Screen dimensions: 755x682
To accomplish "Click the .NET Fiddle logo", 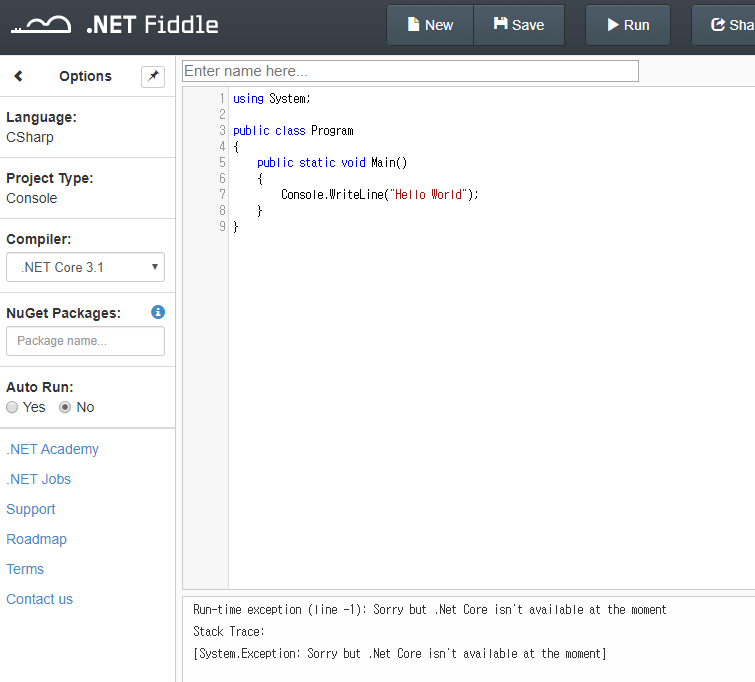I will pyautogui.click(x=115, y=25).
